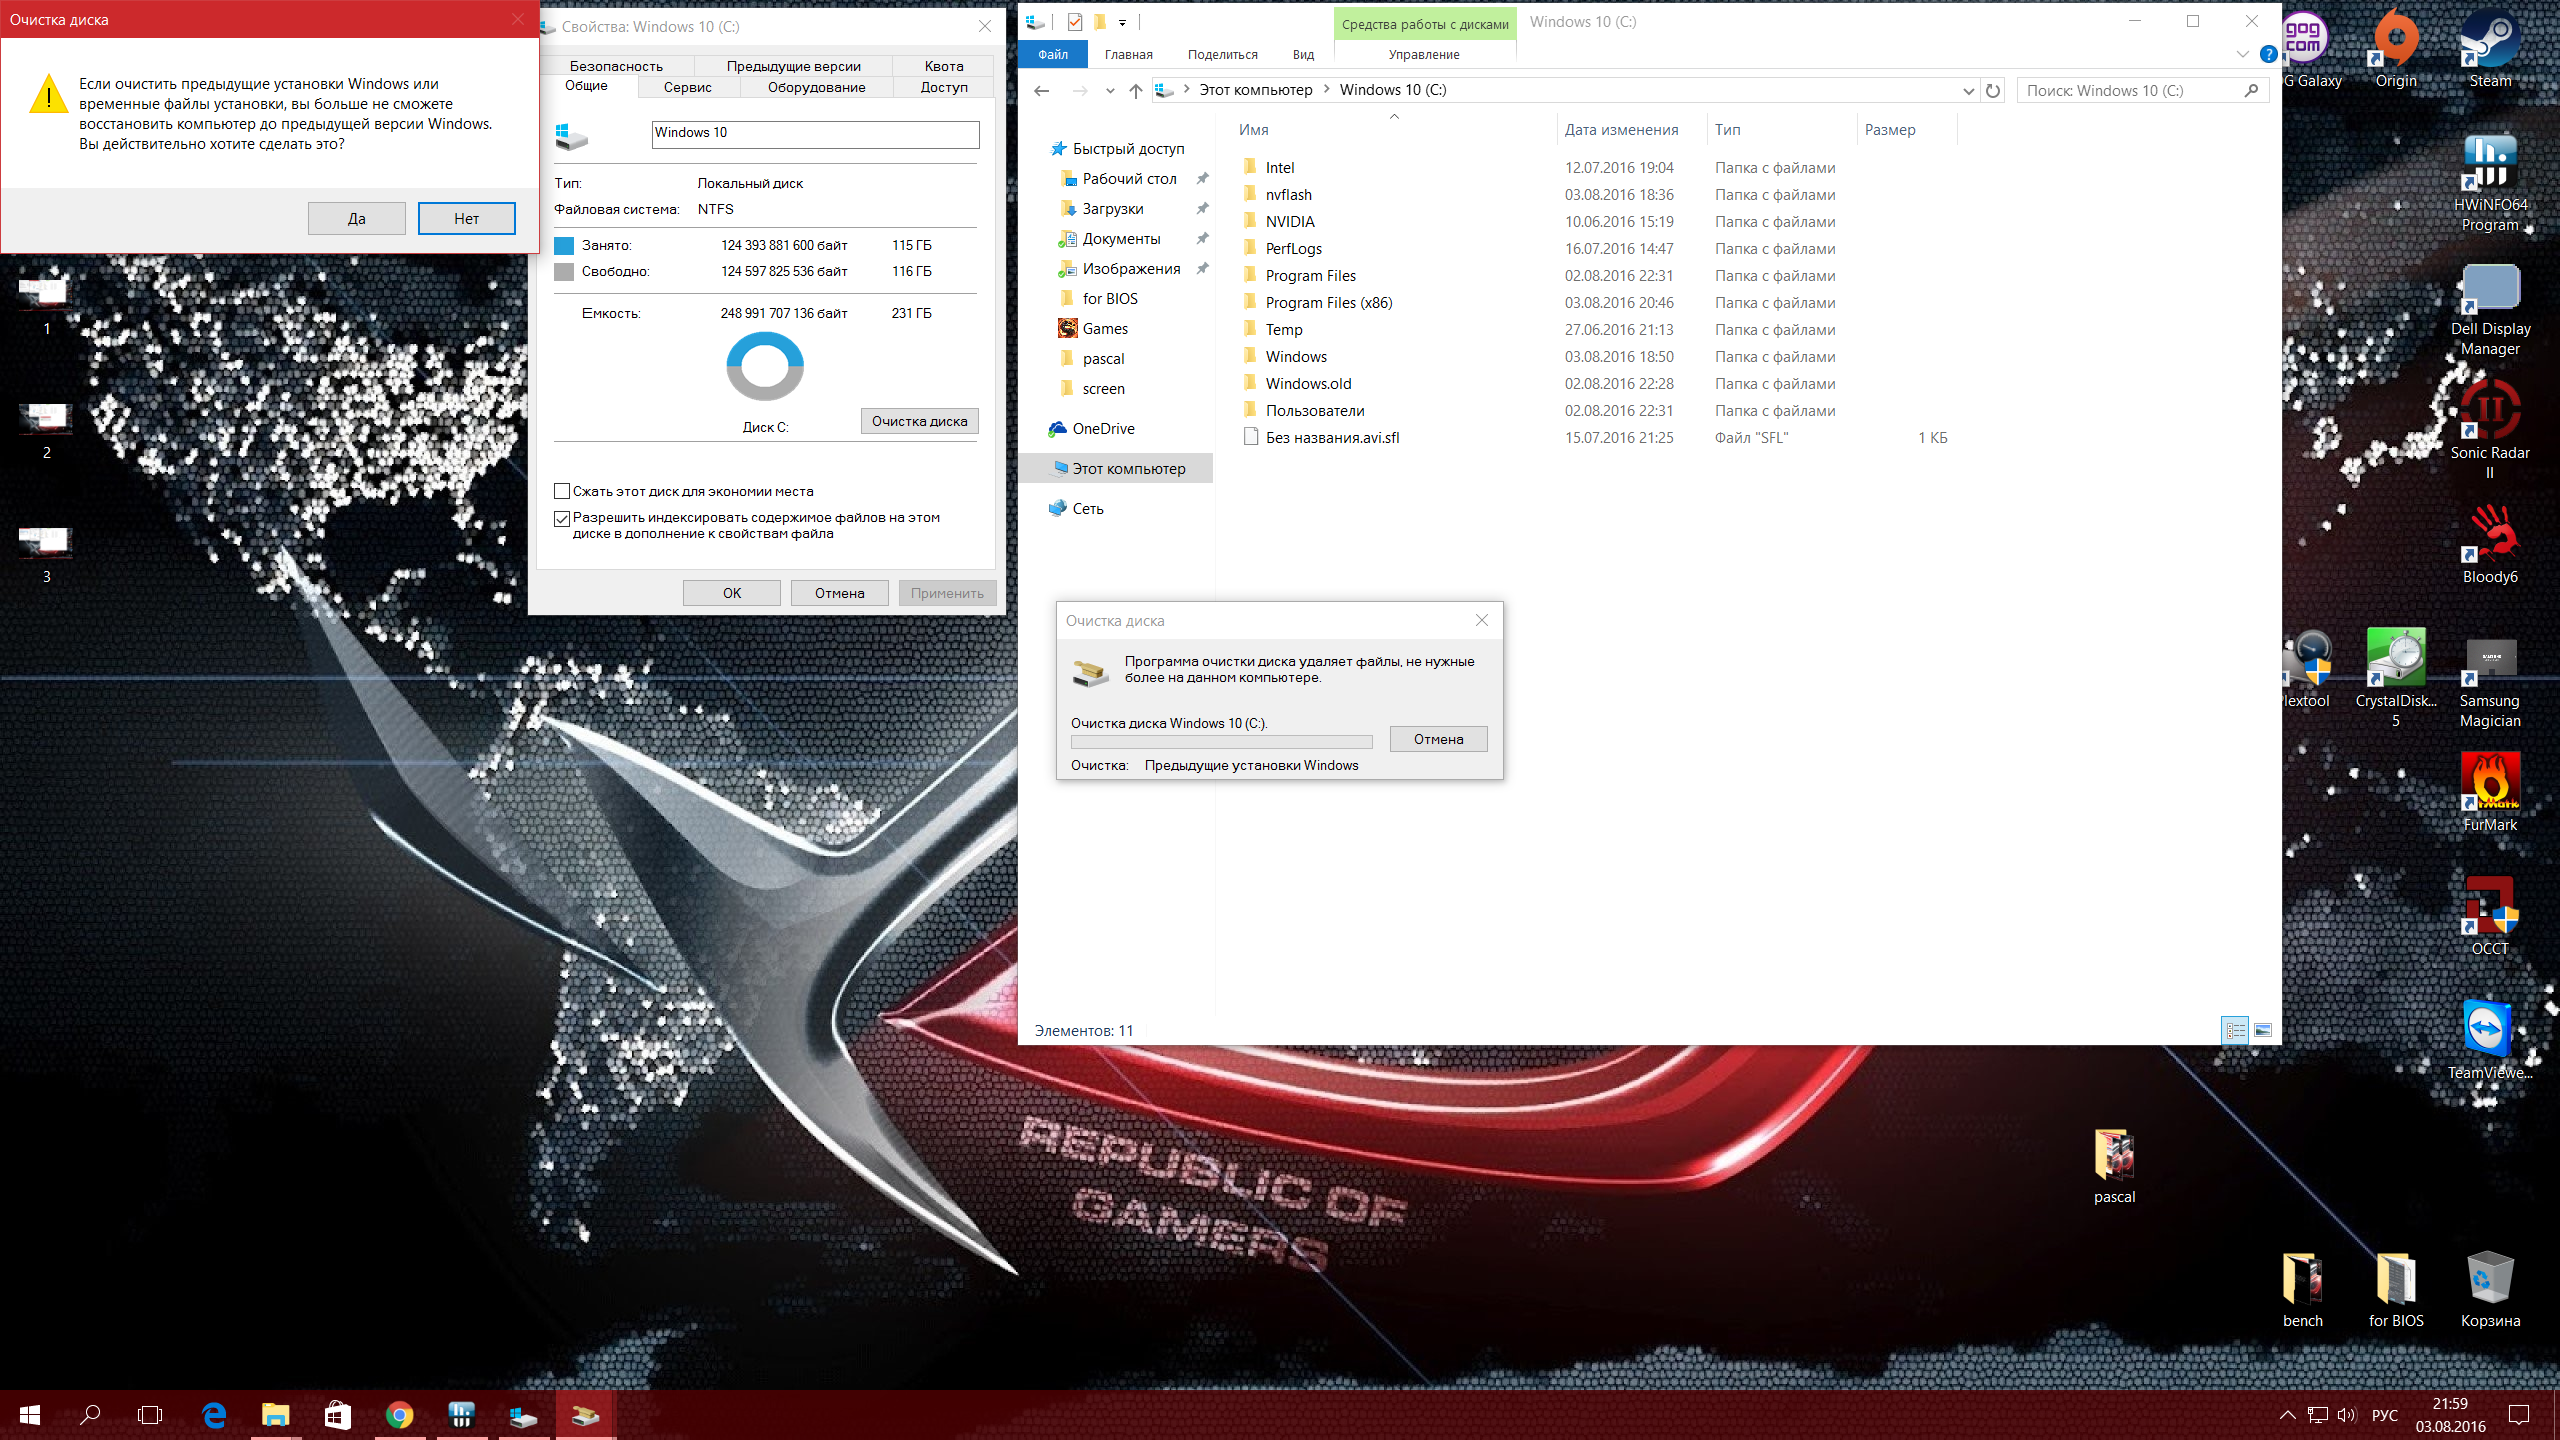Switch to large thumbnails view mode

tap(2263, 1030)
